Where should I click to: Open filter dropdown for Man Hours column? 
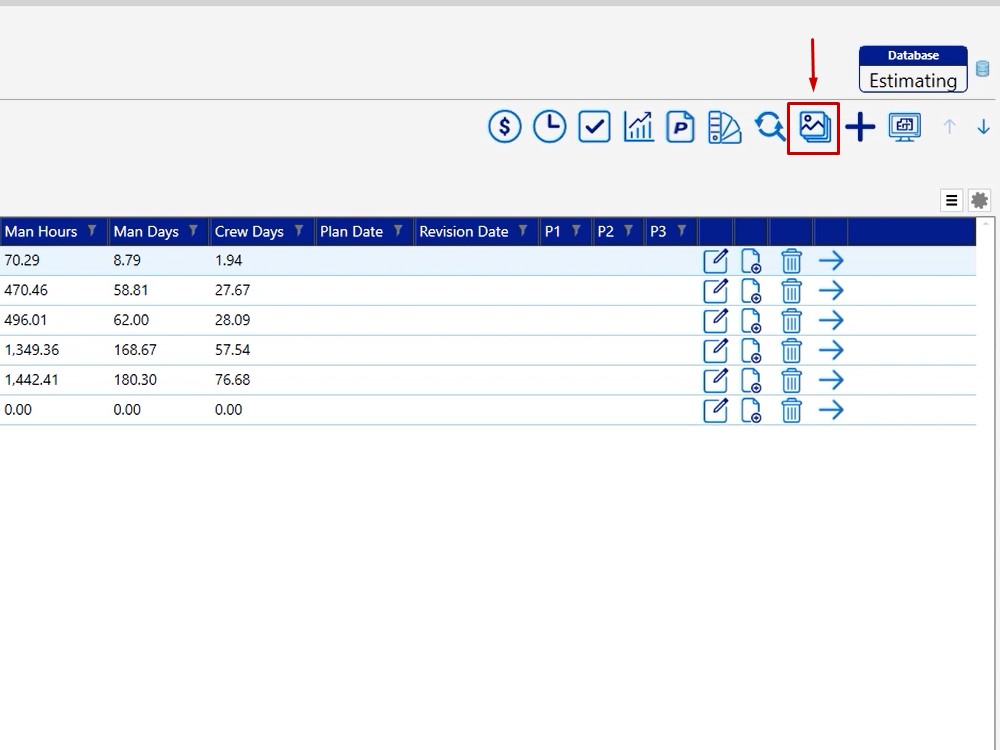click(x=92, y=231)
